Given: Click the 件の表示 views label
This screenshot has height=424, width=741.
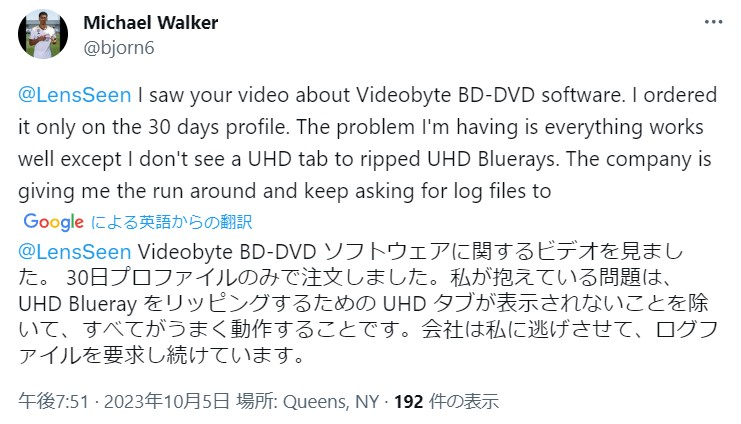Looking at the screenshot, I should (464, 402).
